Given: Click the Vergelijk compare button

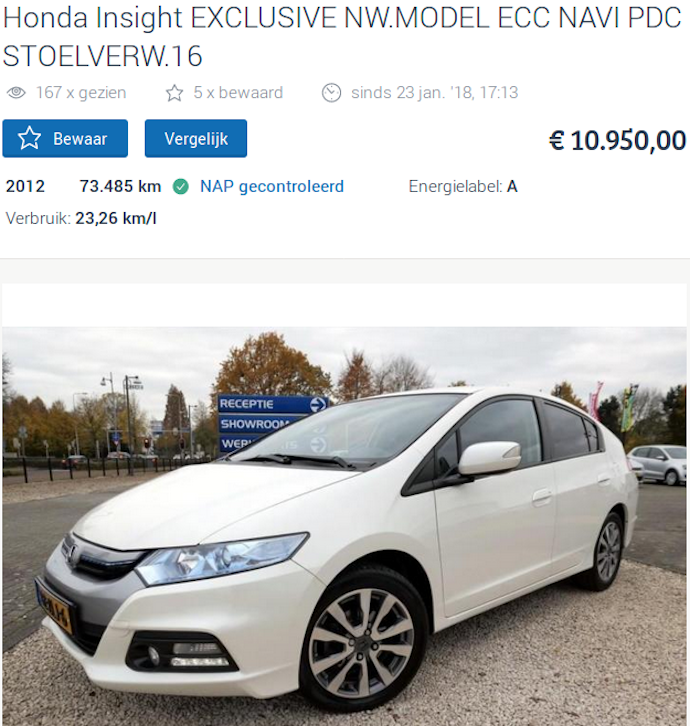Looking at the screenshot, I should tap(196, 138).
